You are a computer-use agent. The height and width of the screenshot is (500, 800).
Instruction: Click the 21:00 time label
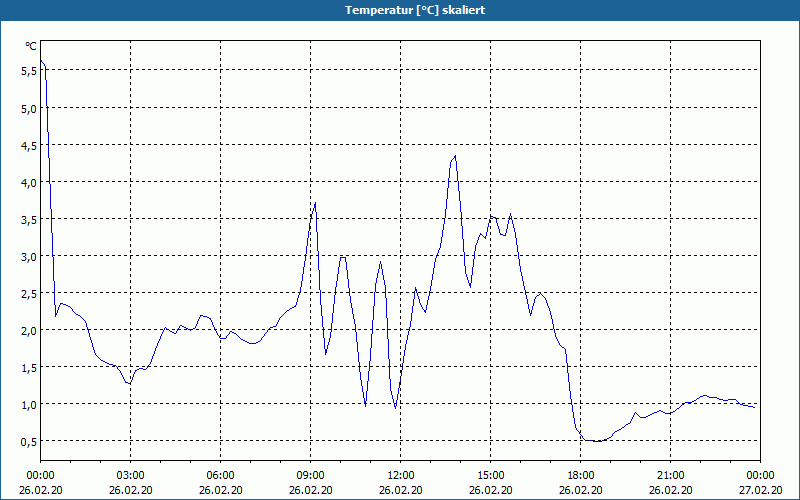pos(670,476)
